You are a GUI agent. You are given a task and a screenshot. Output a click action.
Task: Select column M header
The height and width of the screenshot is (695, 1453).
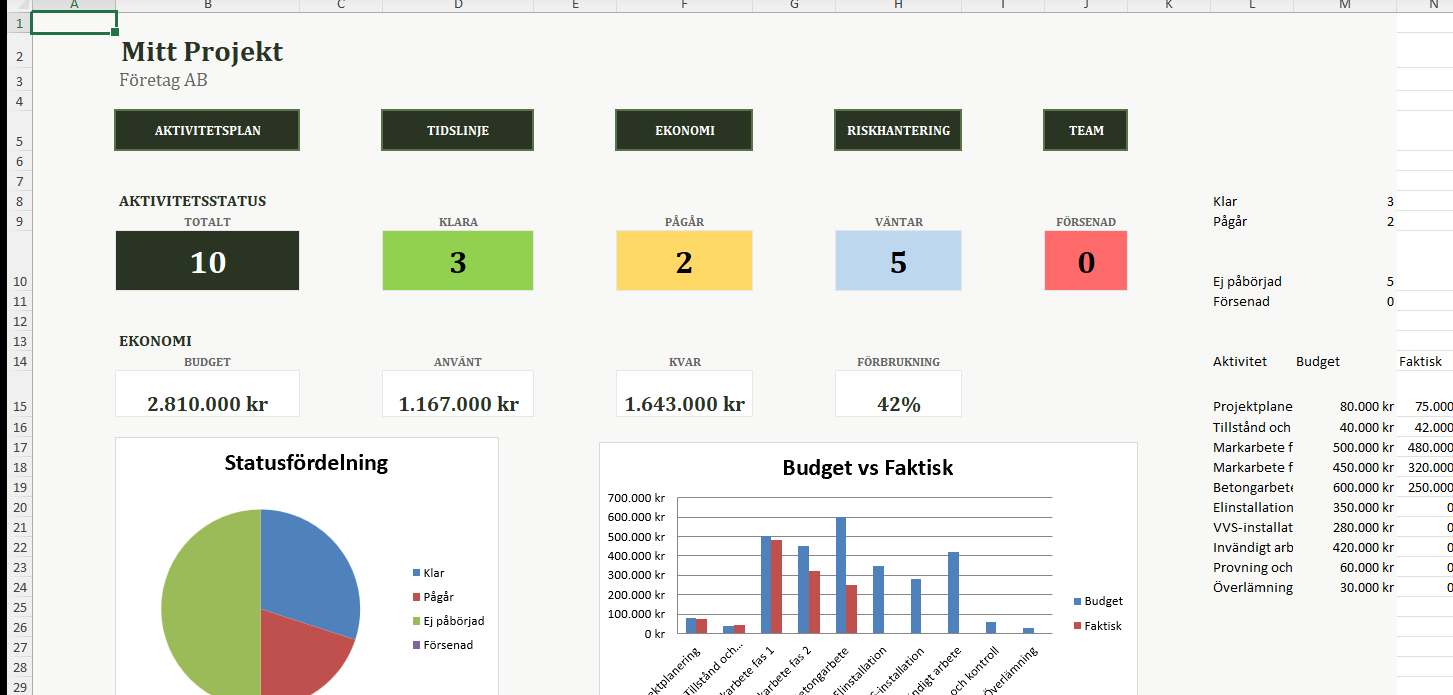pyautogui.click(x=1344, y=5)
